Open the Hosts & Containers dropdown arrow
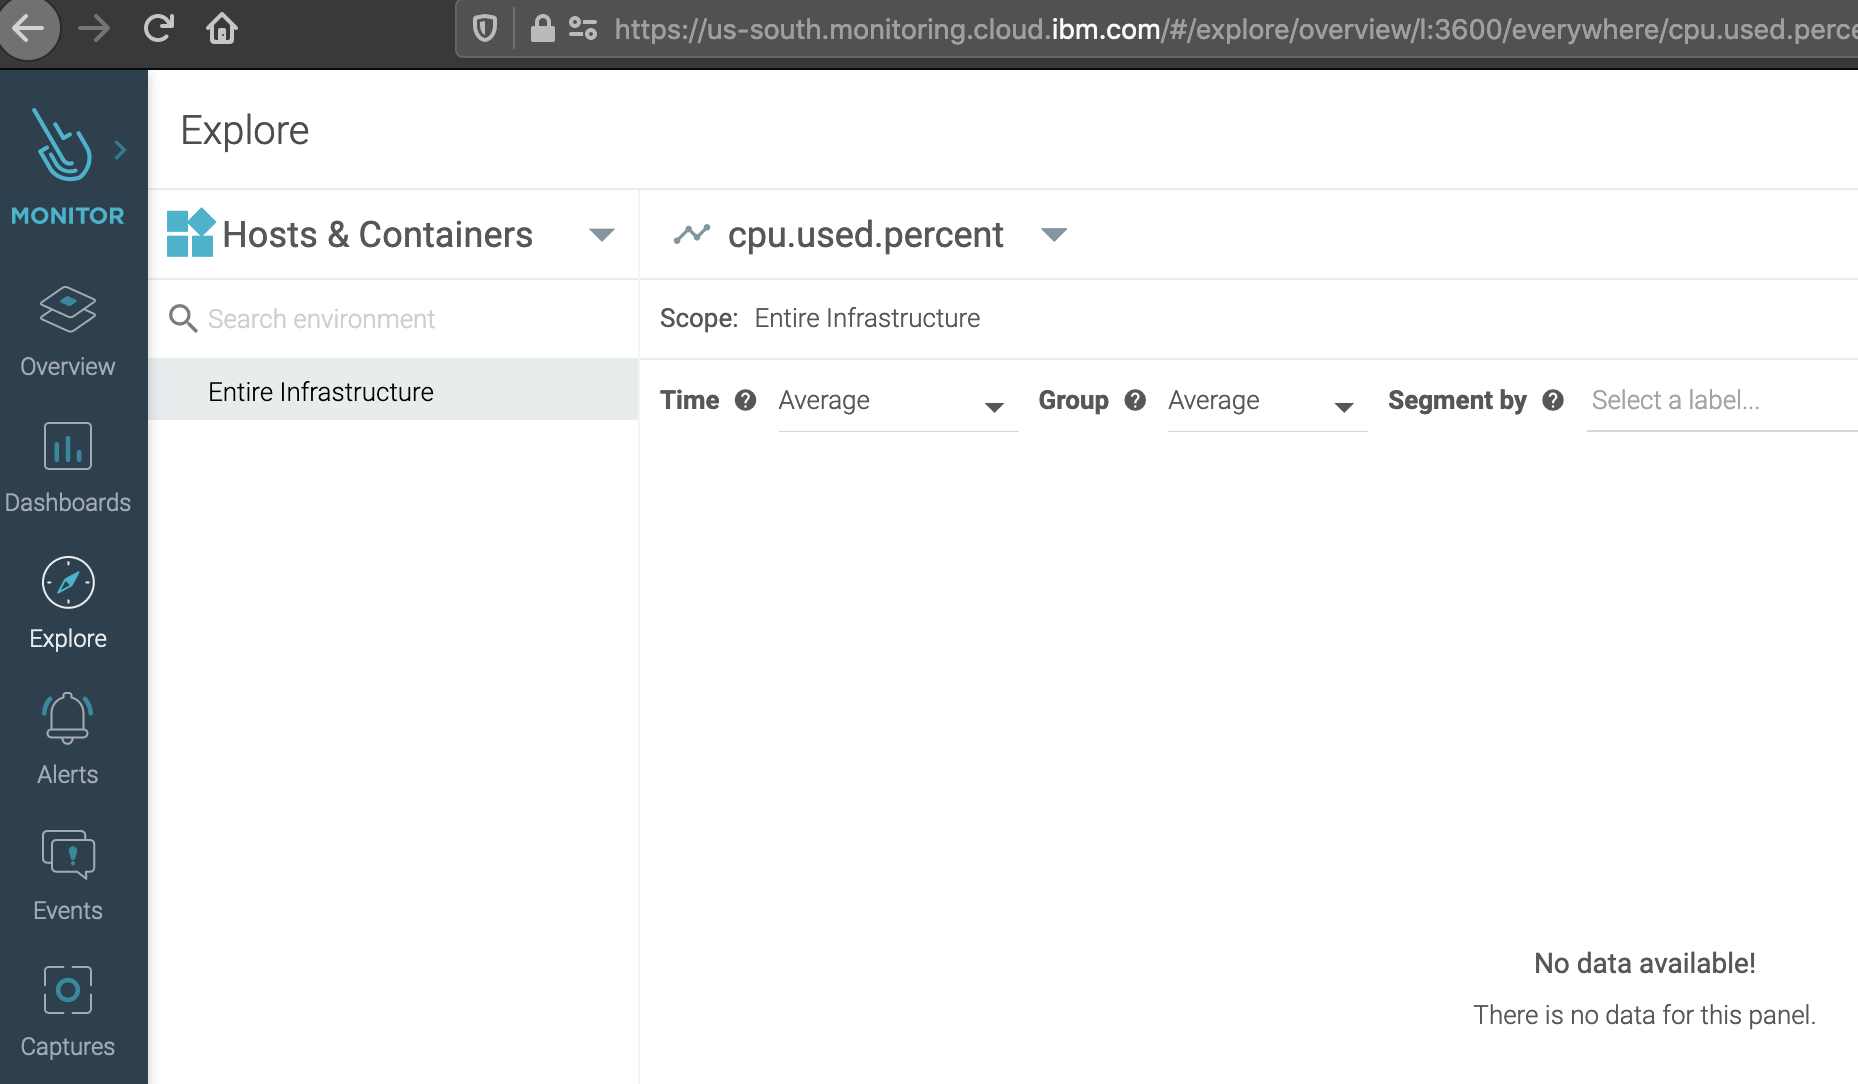1858x1084 pixels. click(602, 235)
